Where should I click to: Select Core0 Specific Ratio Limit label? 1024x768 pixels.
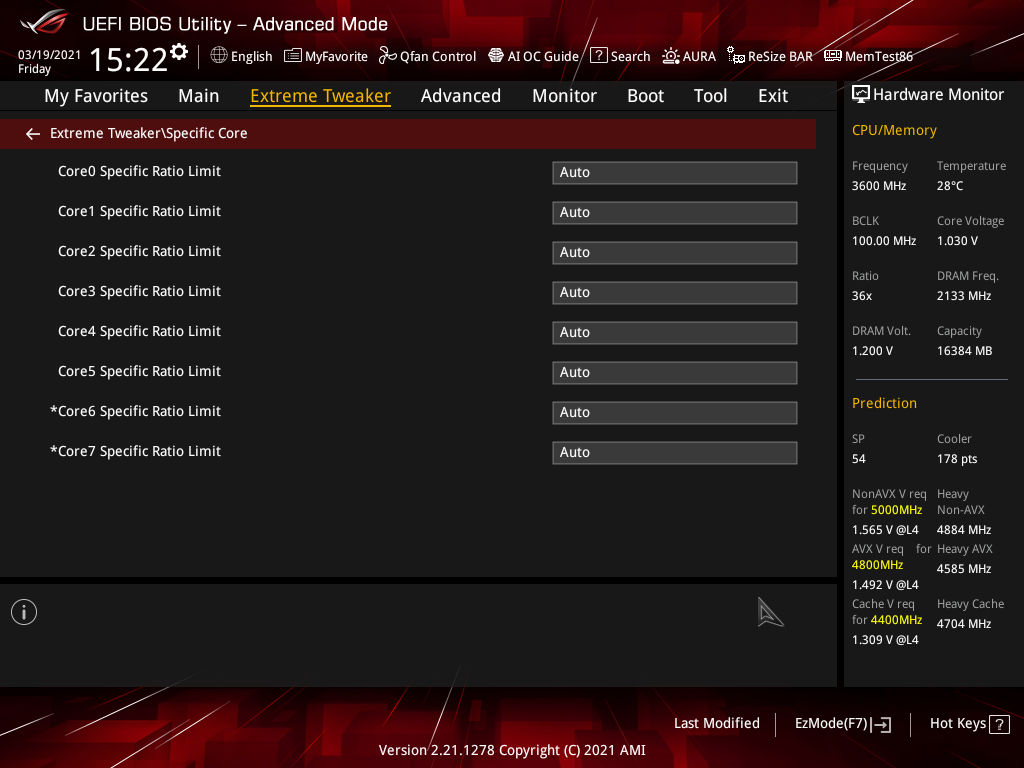[x=139, y=172]
